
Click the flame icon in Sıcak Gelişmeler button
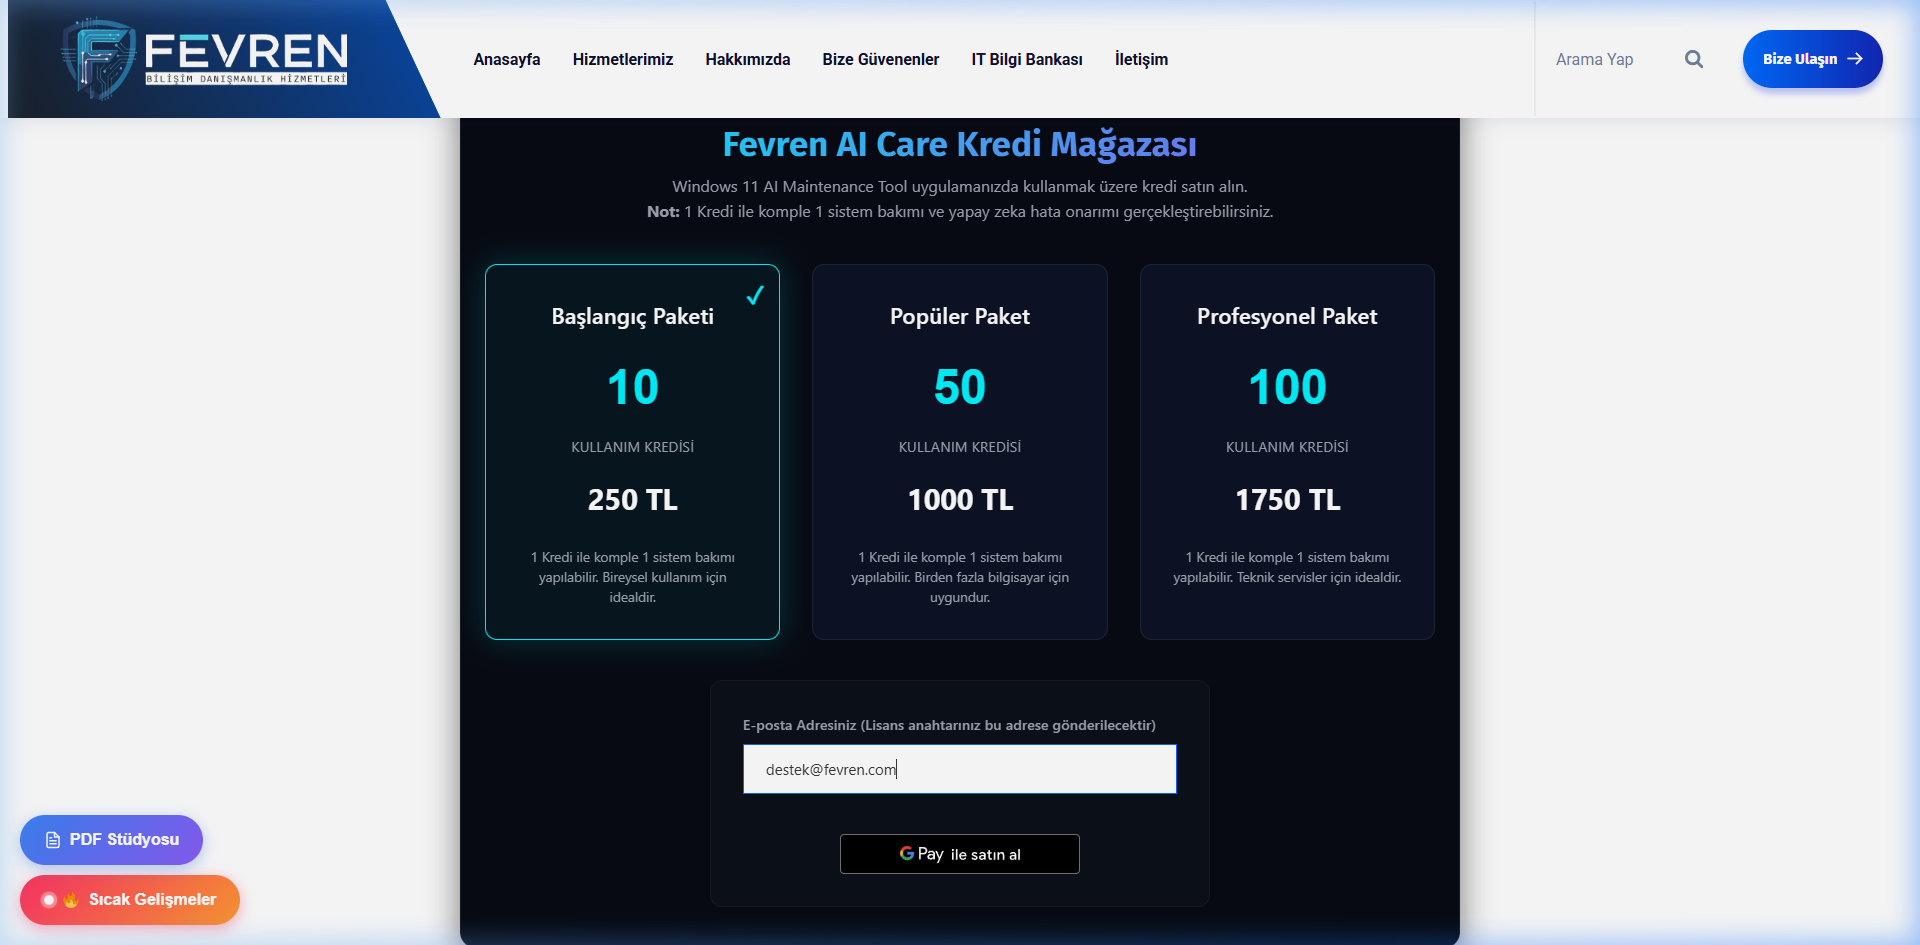(71, 900)
